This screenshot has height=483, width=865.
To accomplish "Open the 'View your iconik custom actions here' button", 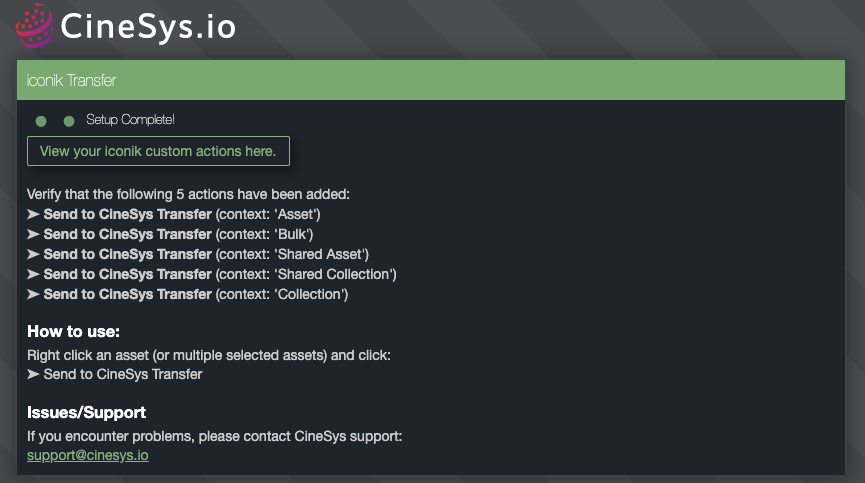I will point(158,152).
